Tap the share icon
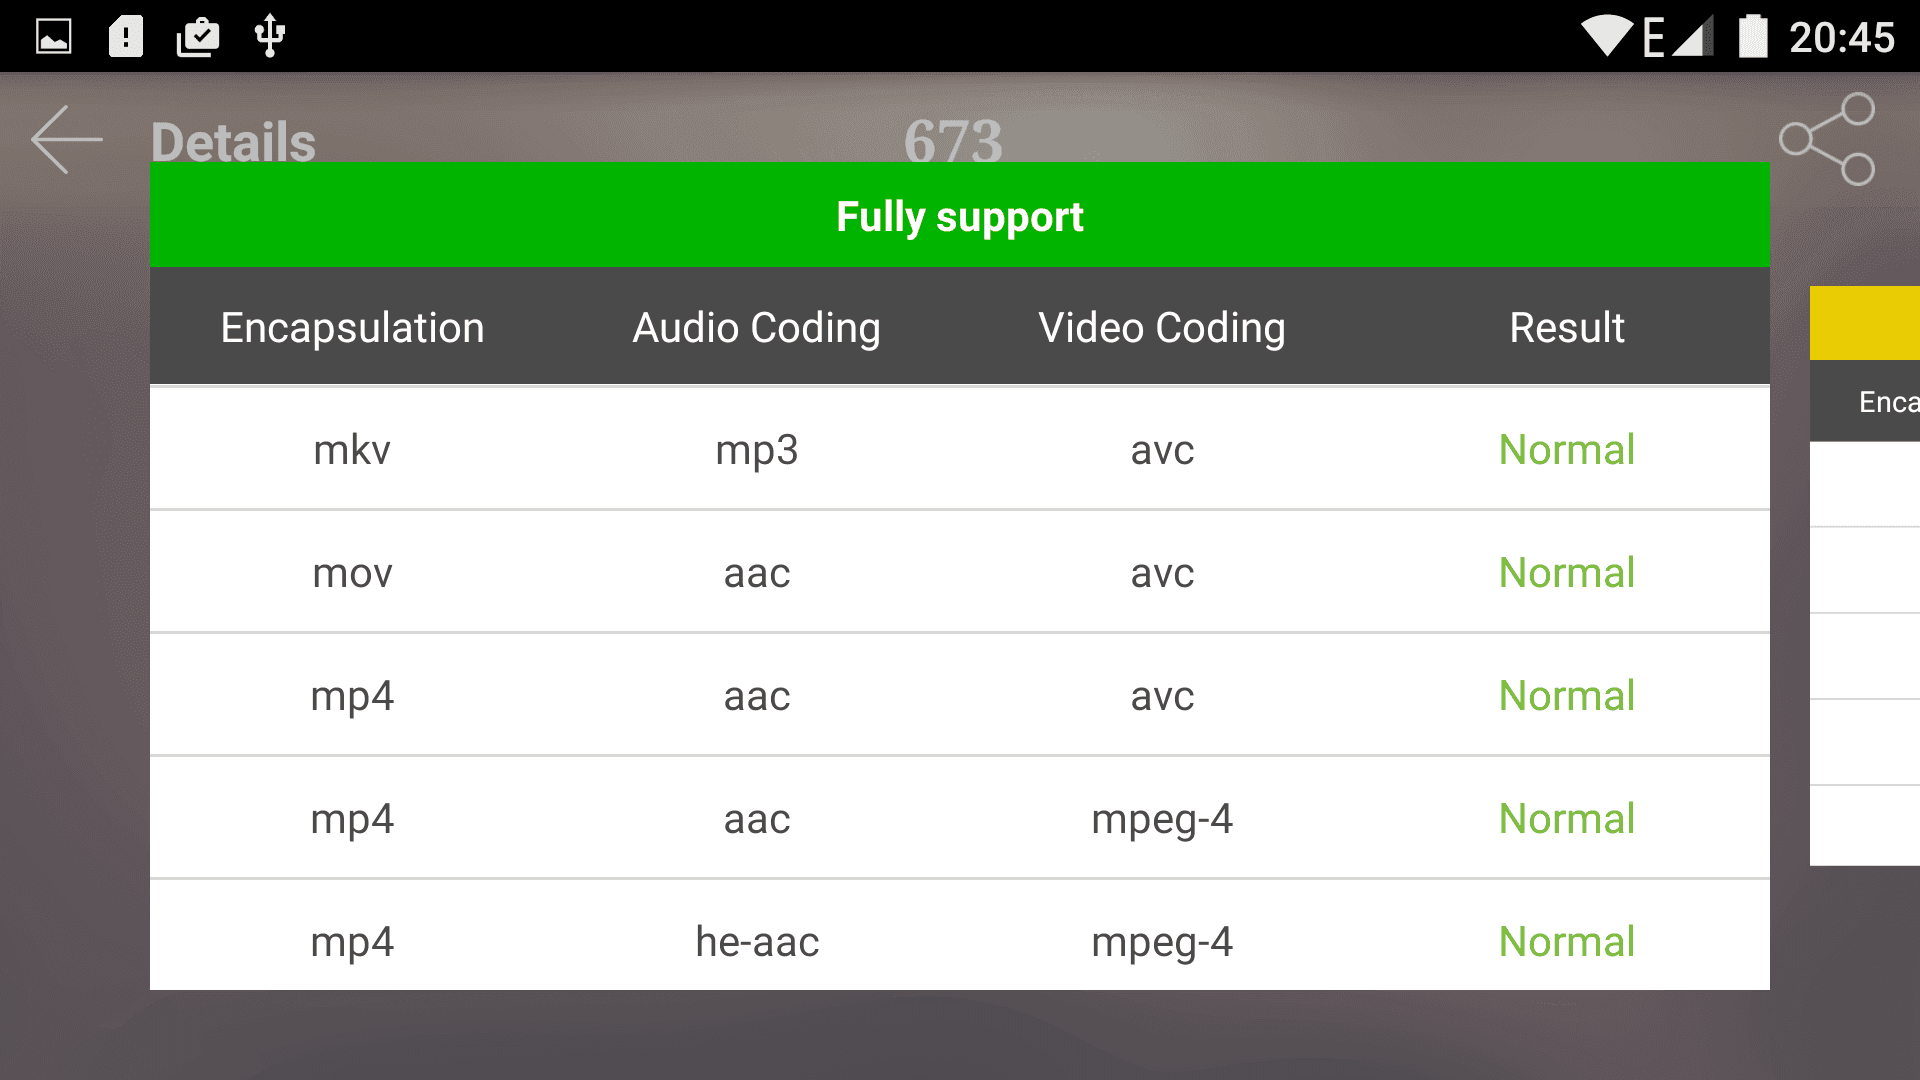 [x=1828, y=139]
